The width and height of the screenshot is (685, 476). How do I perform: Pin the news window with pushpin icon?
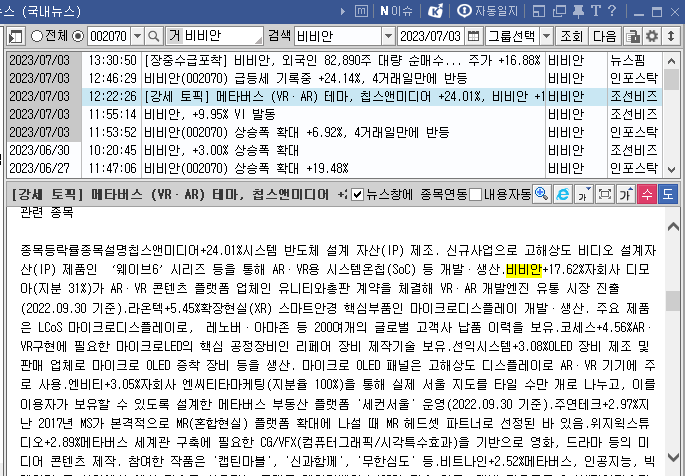(x=578, y=11)
